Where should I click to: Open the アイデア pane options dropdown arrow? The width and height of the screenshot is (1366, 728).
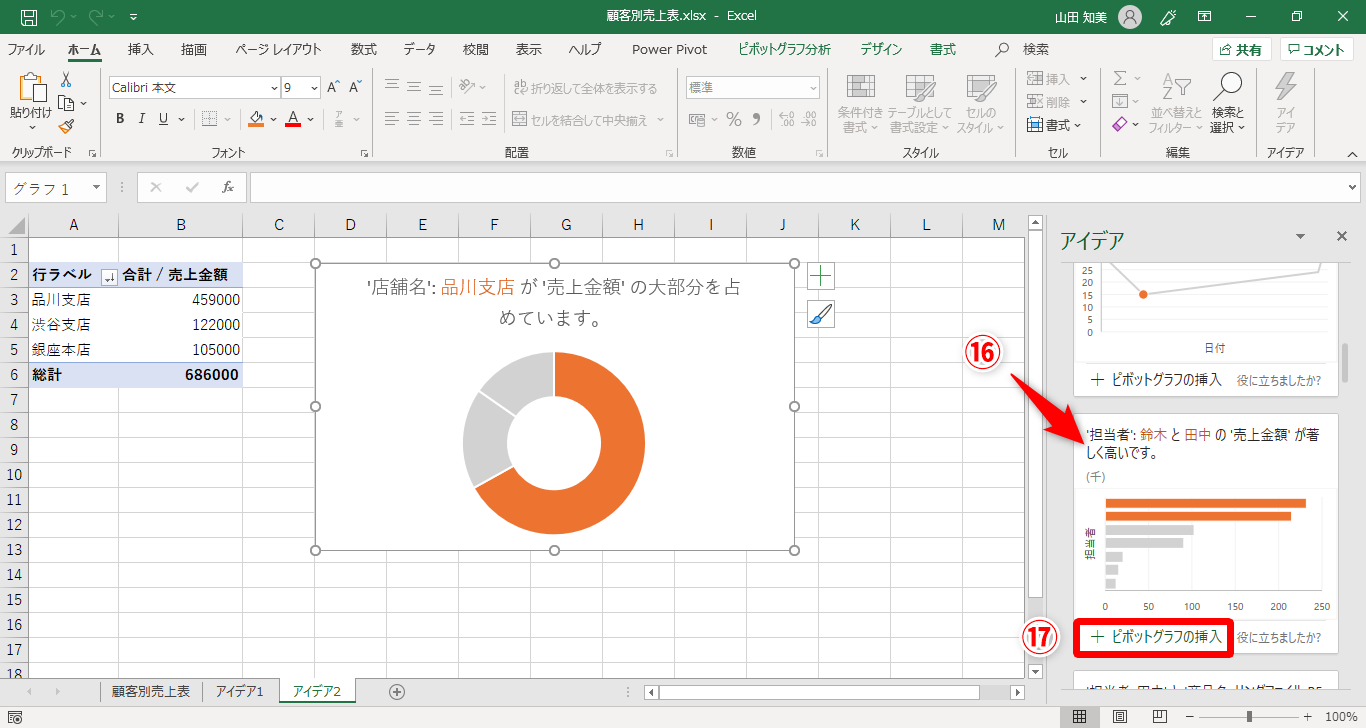1300,237
